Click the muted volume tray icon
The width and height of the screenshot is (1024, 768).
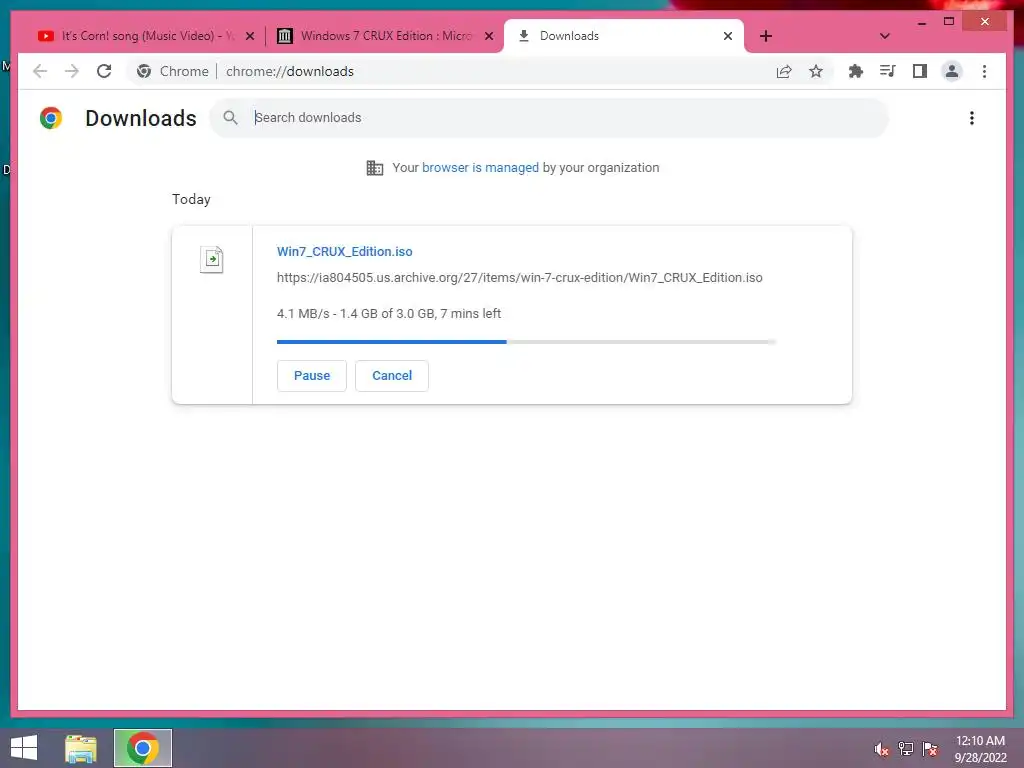click(882, 749)
